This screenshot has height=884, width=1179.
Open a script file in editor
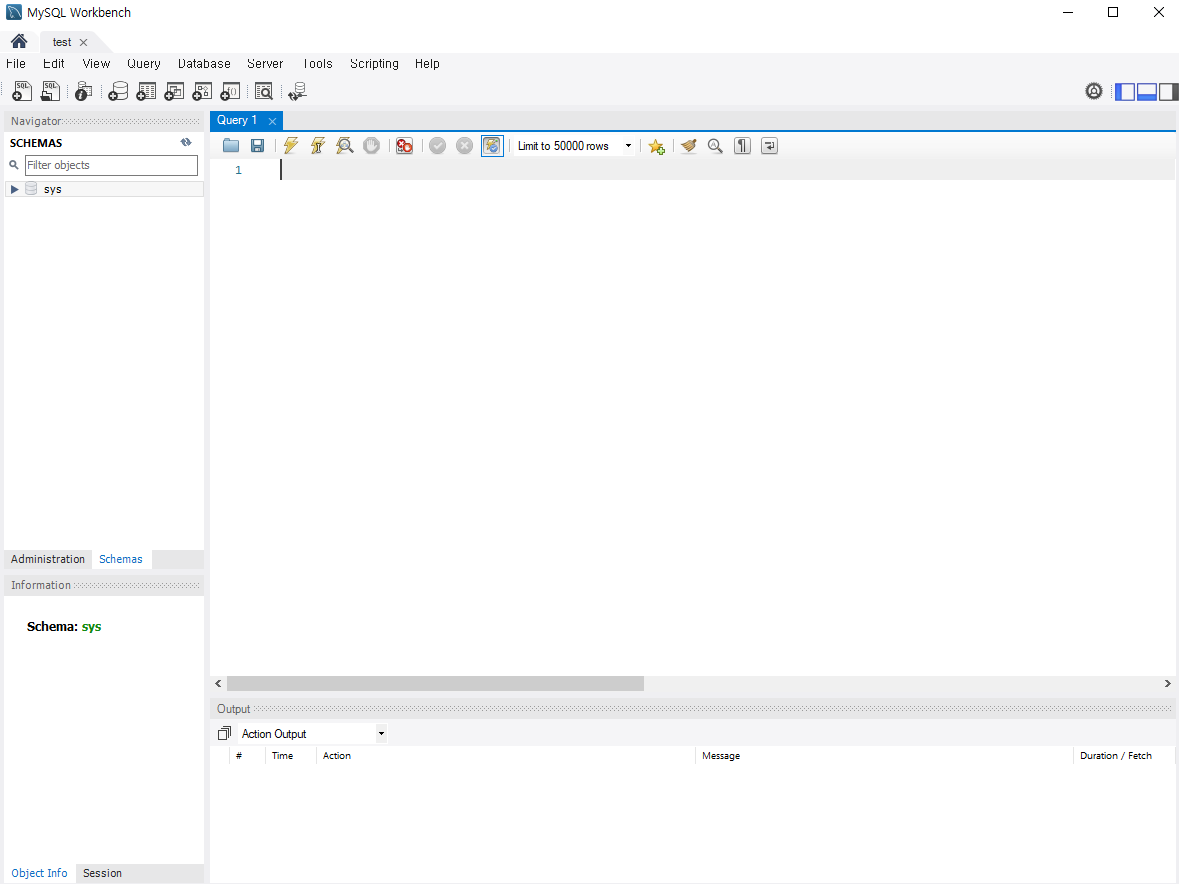click(231, 146)
